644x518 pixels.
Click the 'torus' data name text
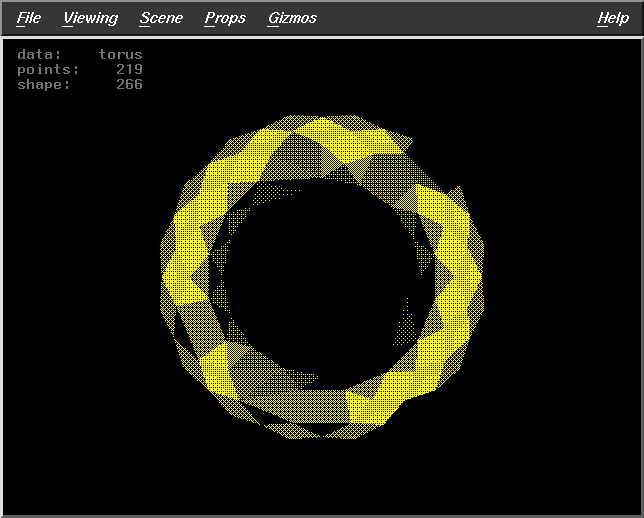click(x=120, y=54)
